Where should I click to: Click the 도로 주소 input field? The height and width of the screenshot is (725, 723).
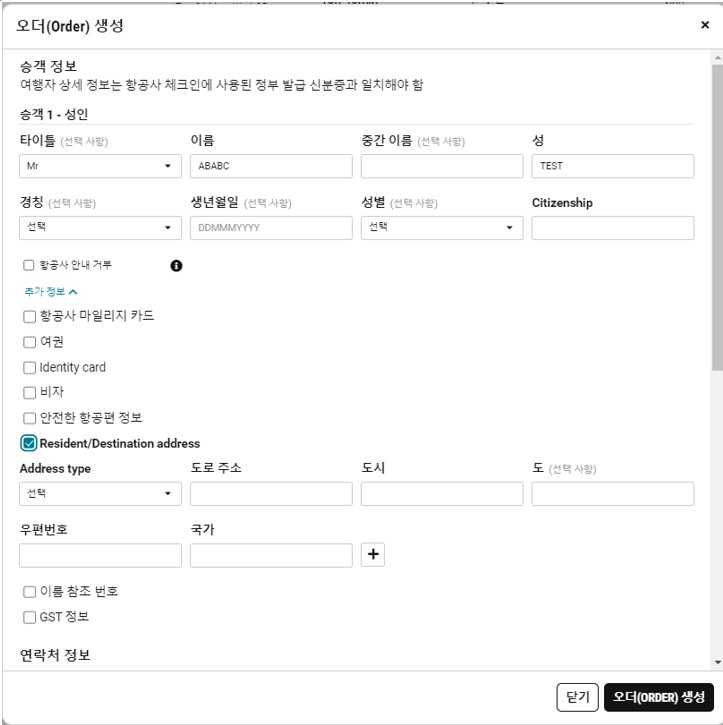pos(271,493)
